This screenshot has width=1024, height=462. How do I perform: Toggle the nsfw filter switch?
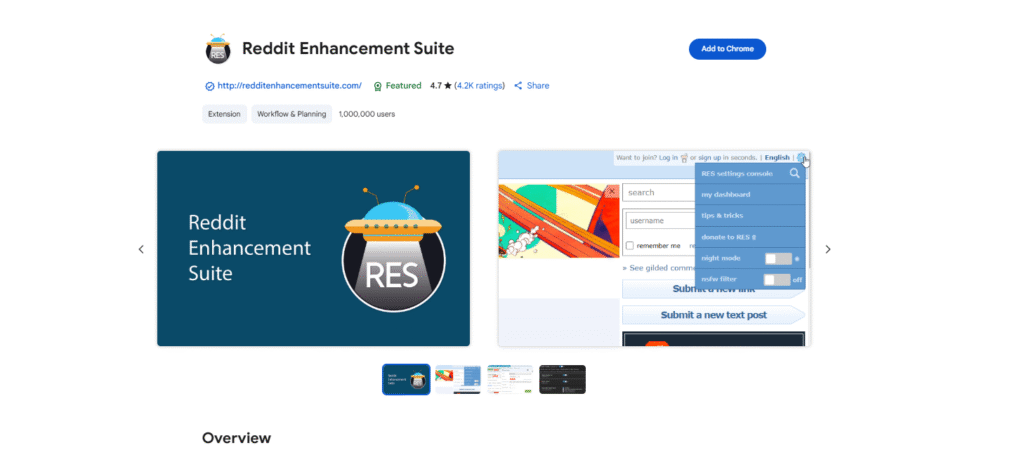point(777,279)
